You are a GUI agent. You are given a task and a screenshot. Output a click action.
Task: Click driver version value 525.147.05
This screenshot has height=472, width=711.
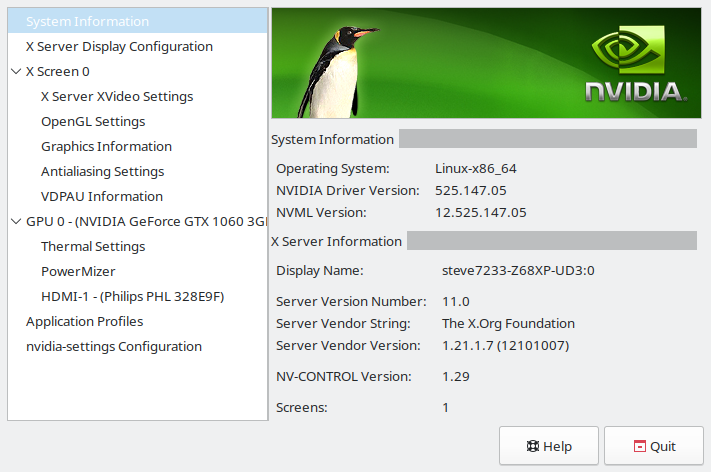[x=471, y=190]
